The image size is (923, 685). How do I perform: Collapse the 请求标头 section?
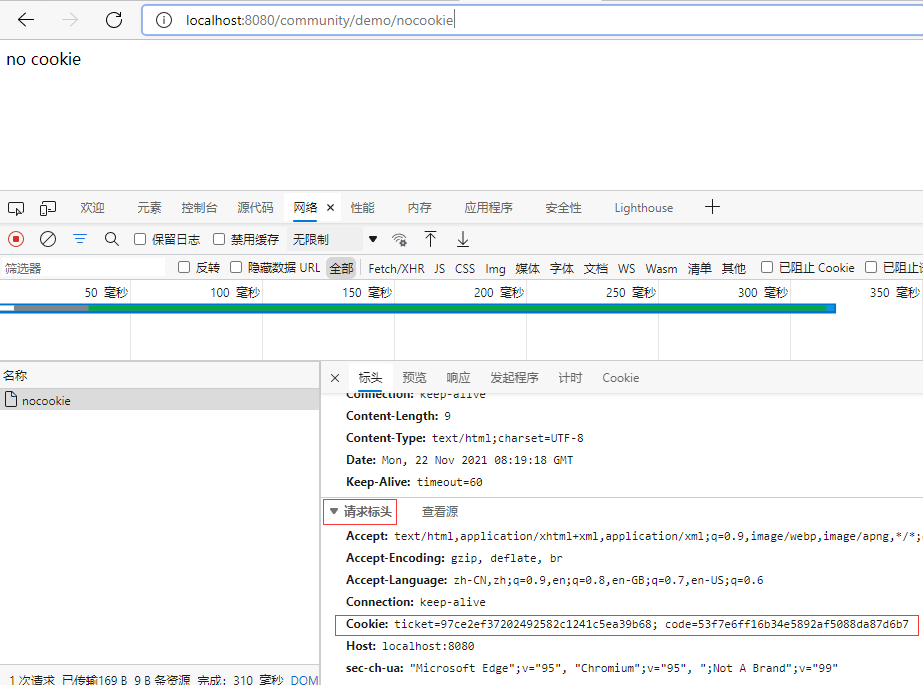tap(359, 510)
